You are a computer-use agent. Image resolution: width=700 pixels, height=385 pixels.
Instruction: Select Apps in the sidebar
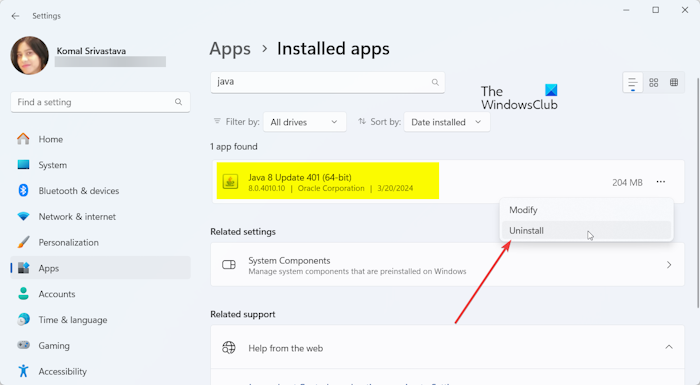click(100, 268)
